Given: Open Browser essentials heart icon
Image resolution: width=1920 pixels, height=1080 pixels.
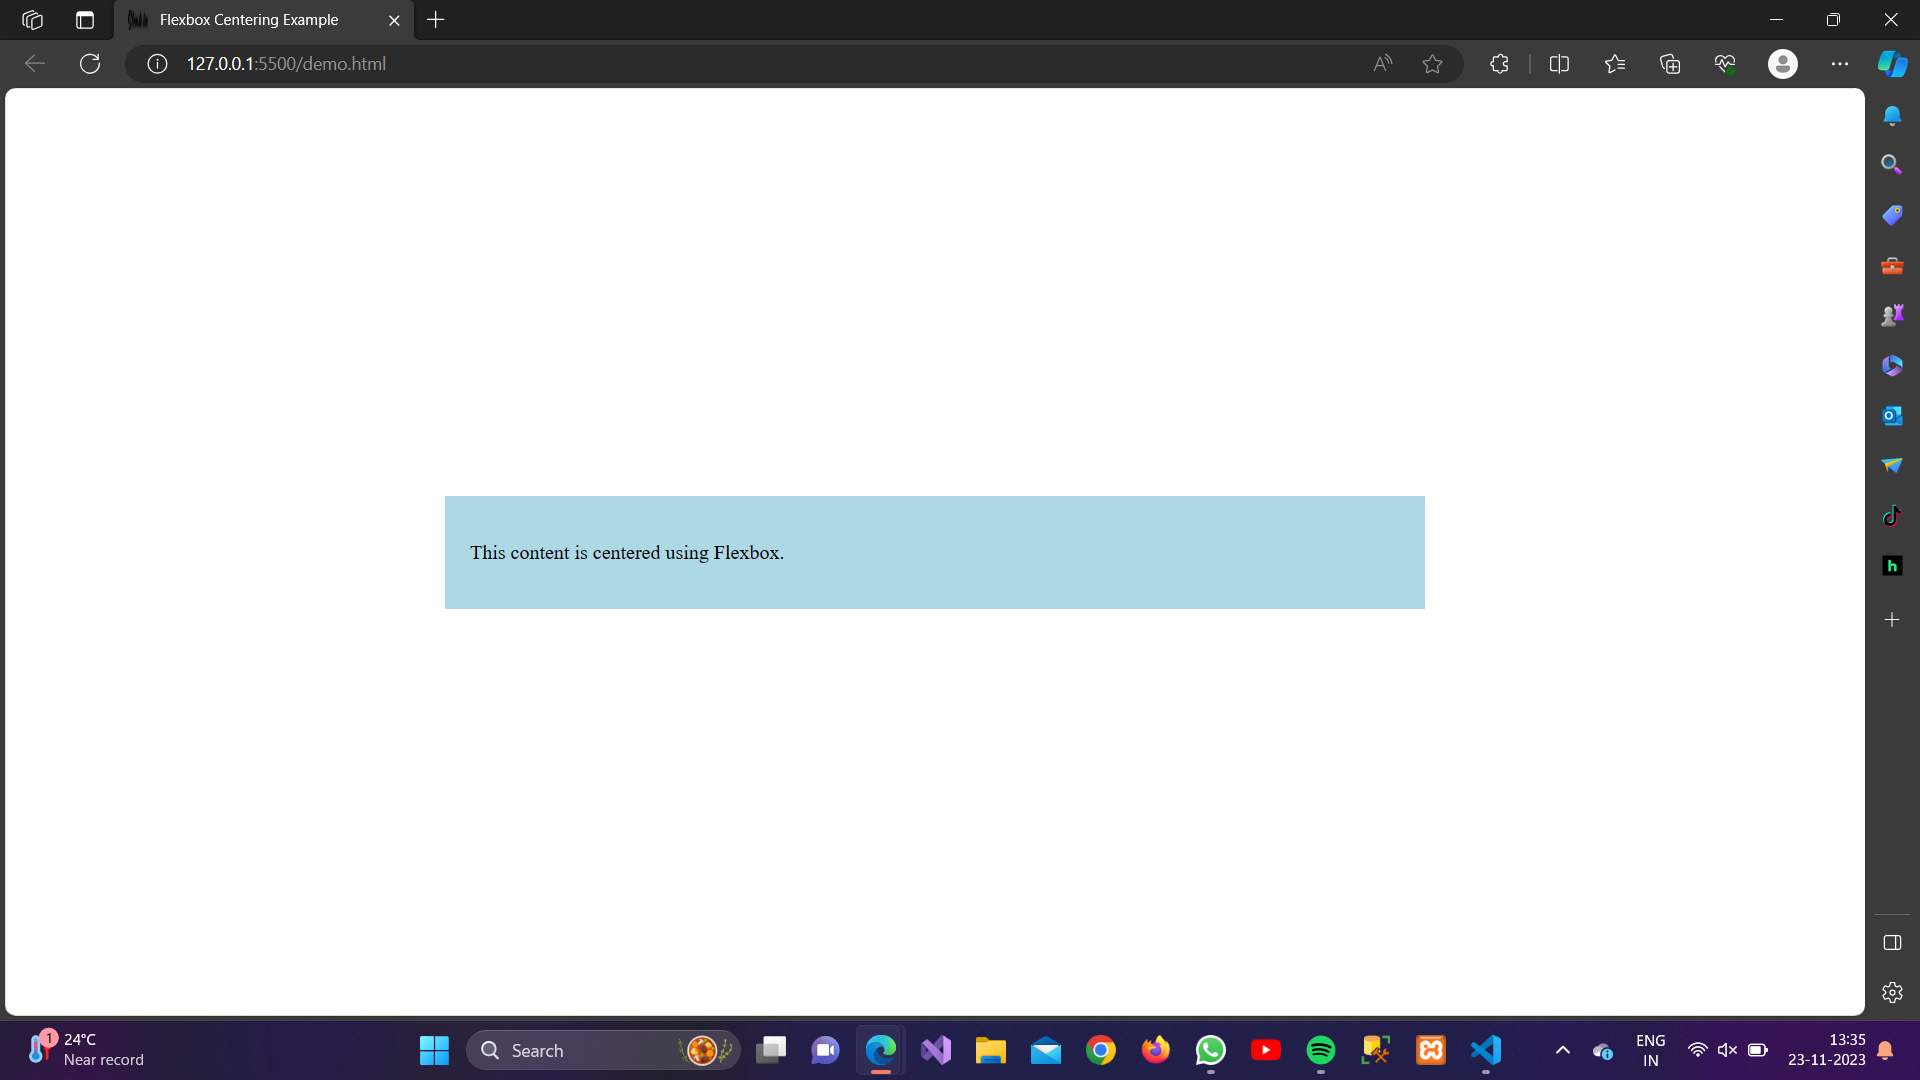Looking at the screenshot, I should [1725, 64].
